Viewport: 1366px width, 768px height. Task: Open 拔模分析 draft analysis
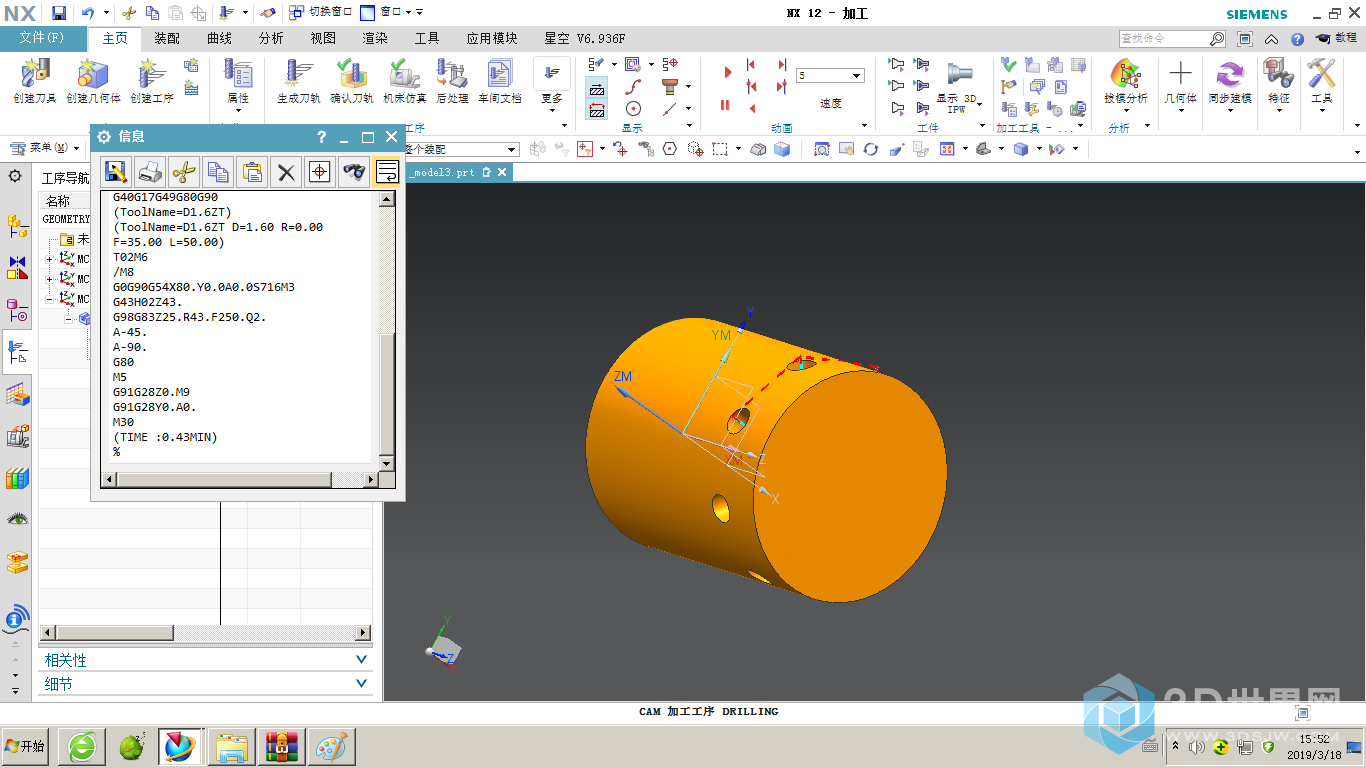tap(1125, 82)
